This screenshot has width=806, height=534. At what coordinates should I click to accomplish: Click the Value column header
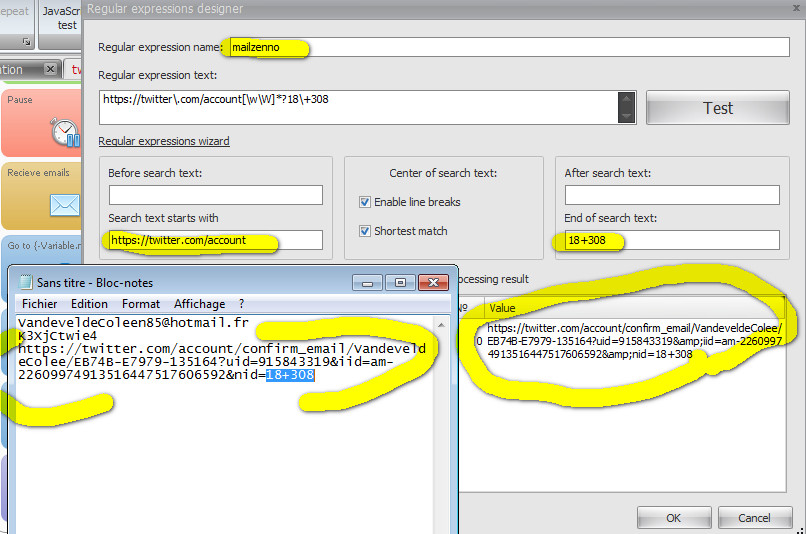pyautogui.click(x=634, y=307)
